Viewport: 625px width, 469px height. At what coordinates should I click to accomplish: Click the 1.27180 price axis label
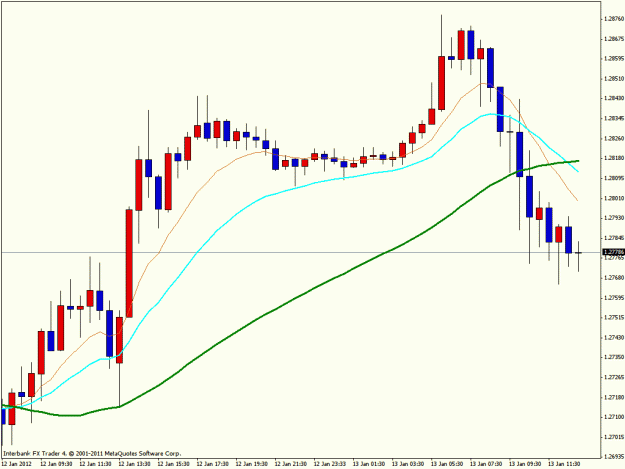tap(614, 397)
